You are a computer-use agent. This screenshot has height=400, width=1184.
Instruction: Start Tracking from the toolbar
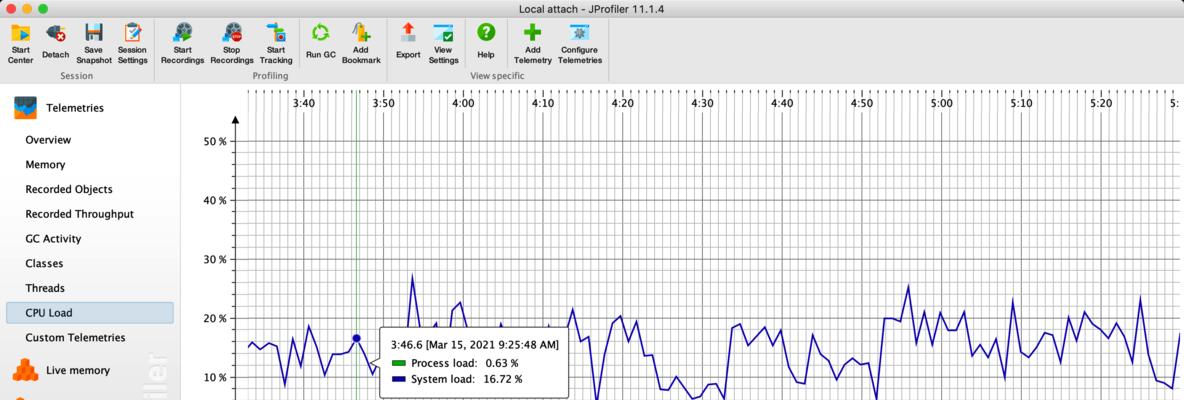276,43
